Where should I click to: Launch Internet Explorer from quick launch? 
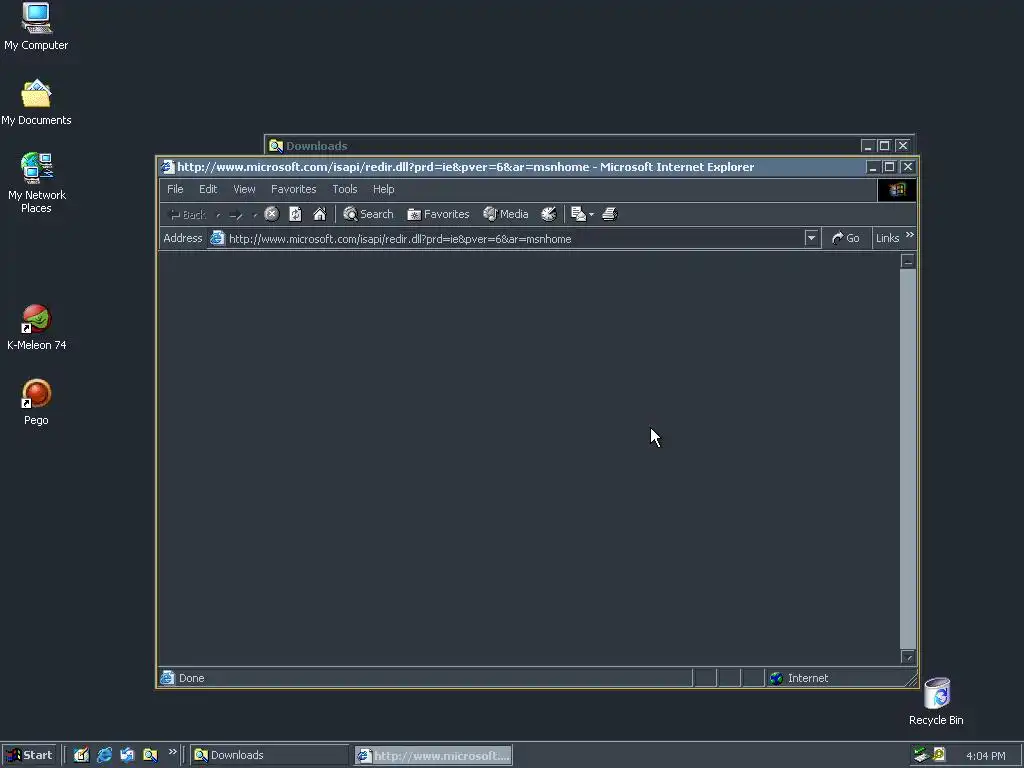104,755
